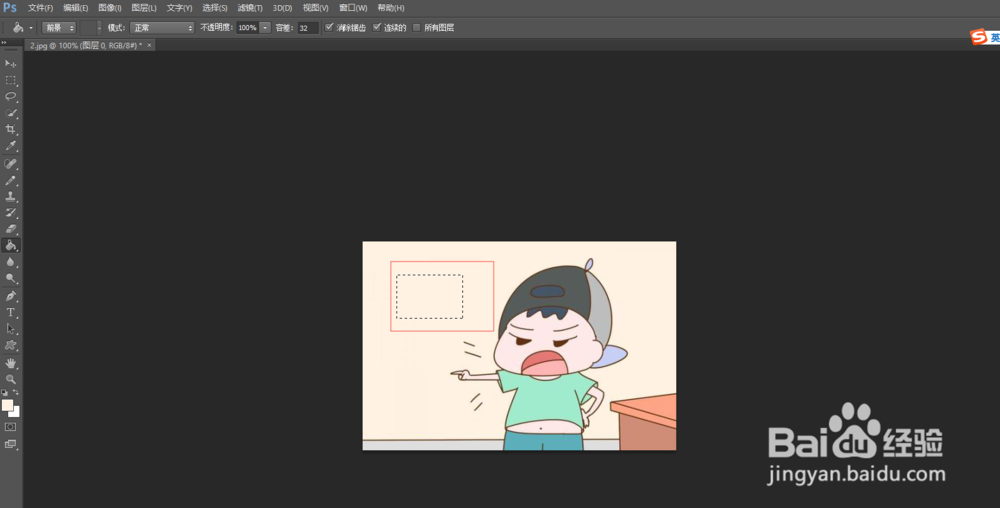The height and width of the screenshot is (508, 1000).
Task: Open the opacity slider arrow
Action: [x=265, y=27]
